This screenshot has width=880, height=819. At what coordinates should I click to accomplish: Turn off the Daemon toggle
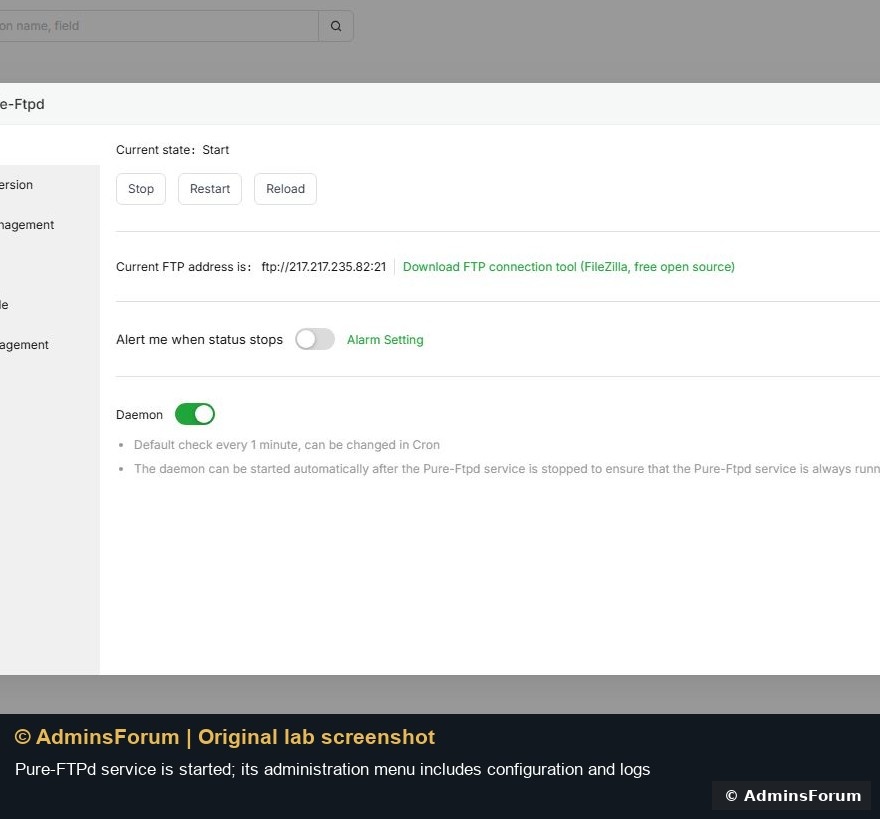coord(195,414)
